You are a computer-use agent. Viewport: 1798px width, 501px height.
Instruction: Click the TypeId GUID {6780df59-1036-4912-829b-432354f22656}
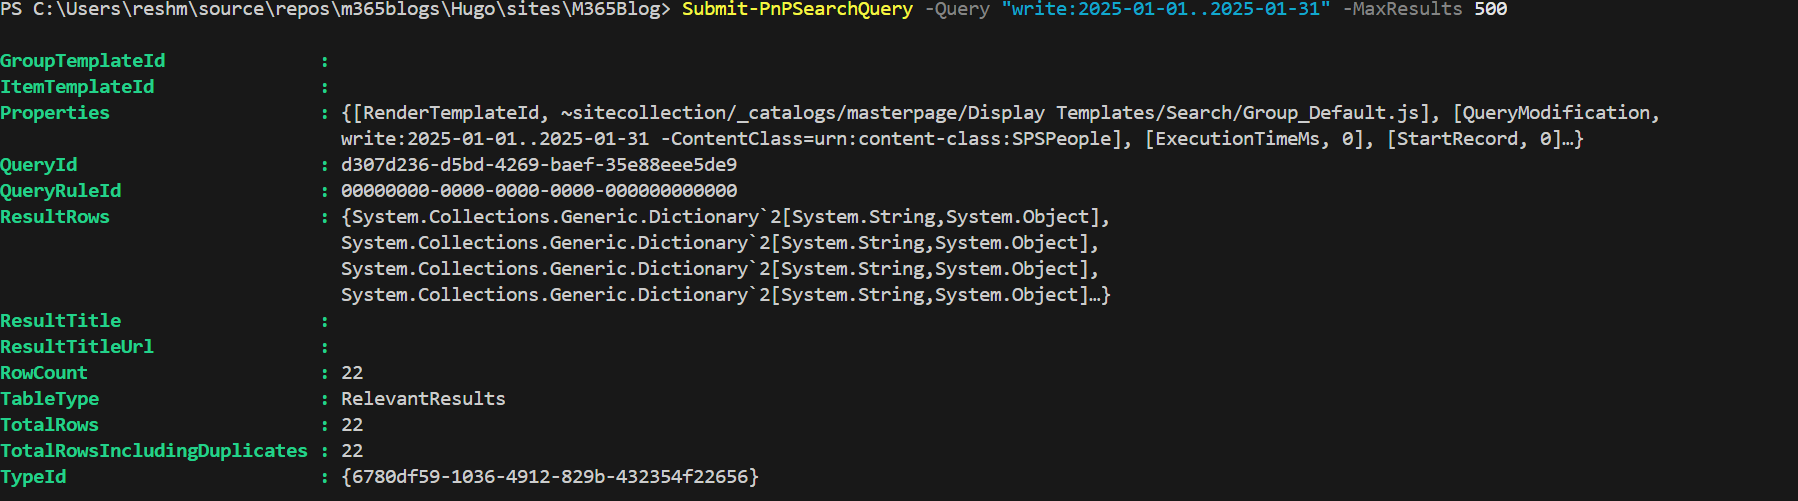click(550, 477)
